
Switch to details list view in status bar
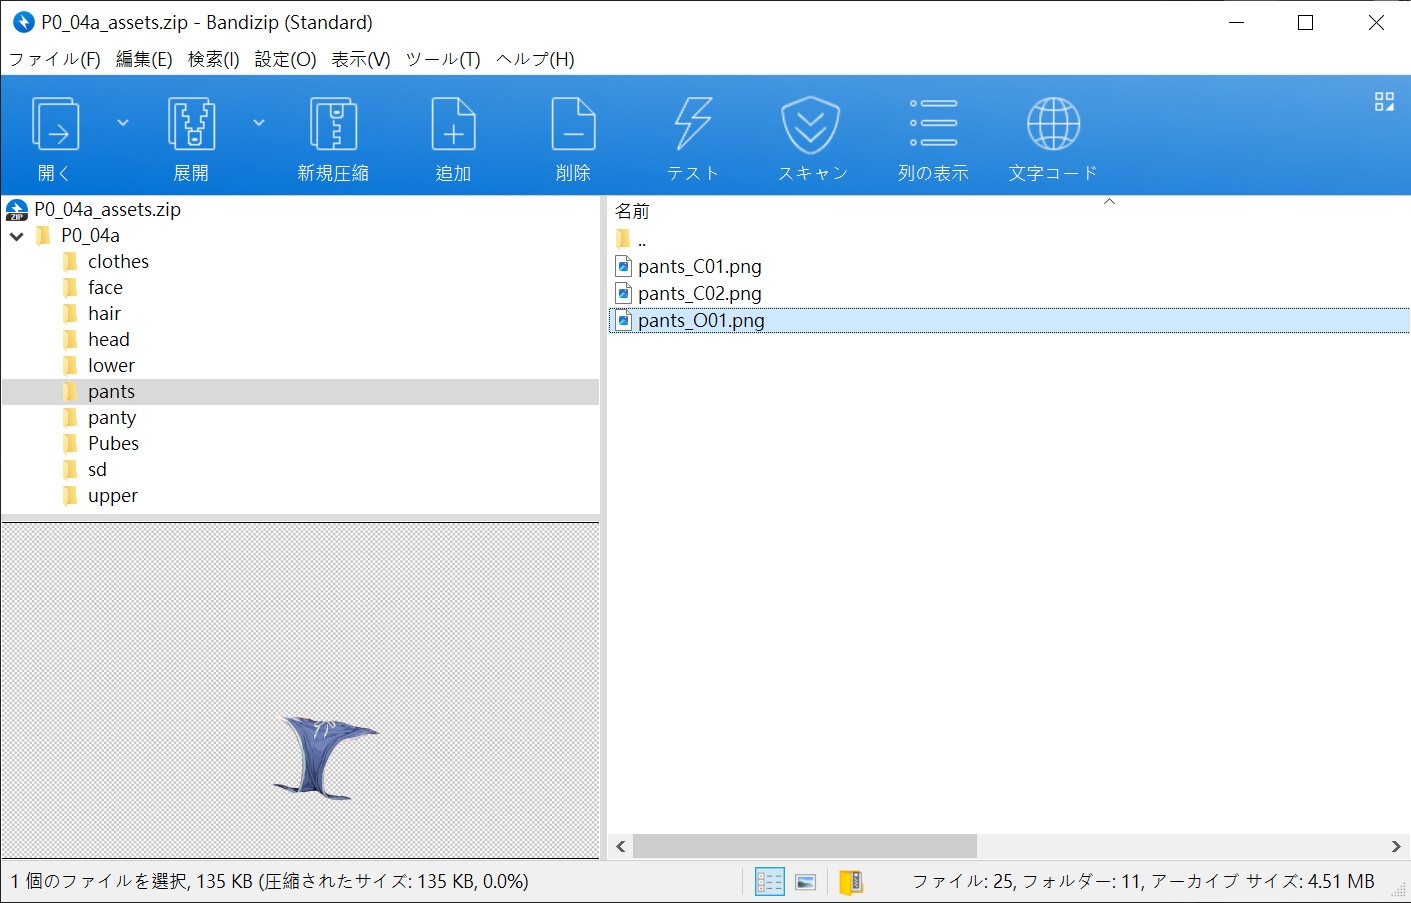coord(769,882)
